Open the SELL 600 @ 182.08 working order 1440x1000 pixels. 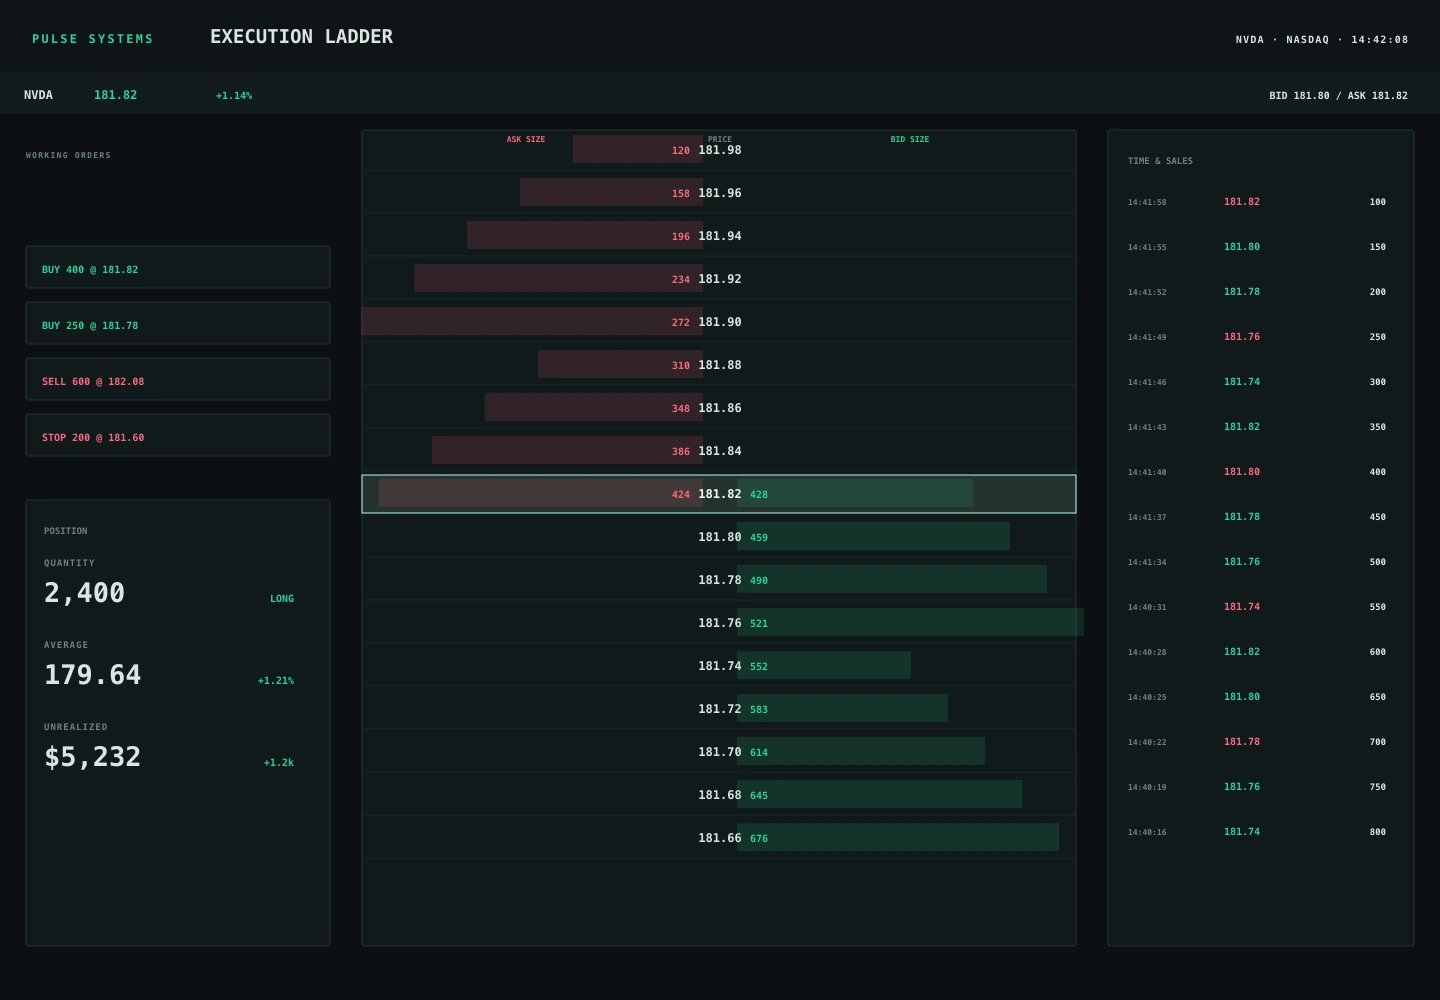coord(178,379)
